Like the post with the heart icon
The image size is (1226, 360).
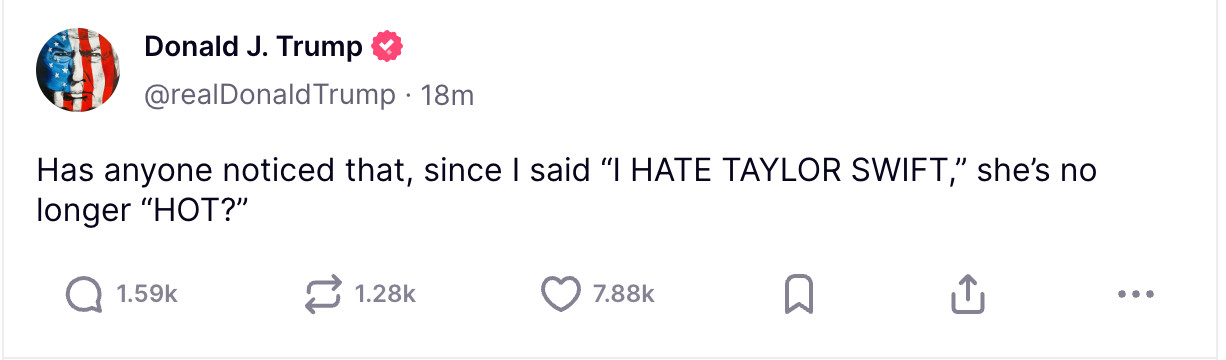(x=561, y=294)
